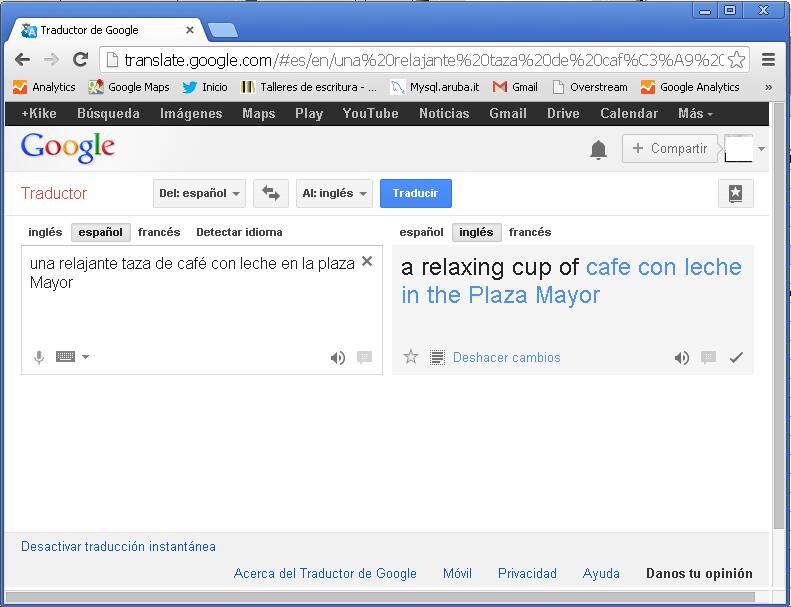The width and height of the screenshot is (791, 607).
Task: Star the translation to save it
Action: pyautogui.click(x=411, y=357)
